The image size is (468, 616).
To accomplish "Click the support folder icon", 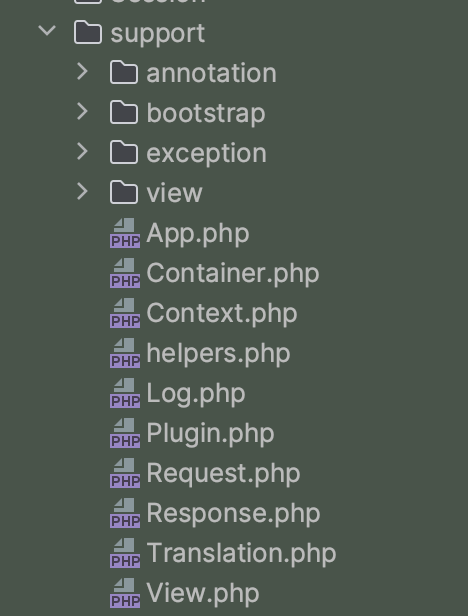I will [x=88, y=33].
